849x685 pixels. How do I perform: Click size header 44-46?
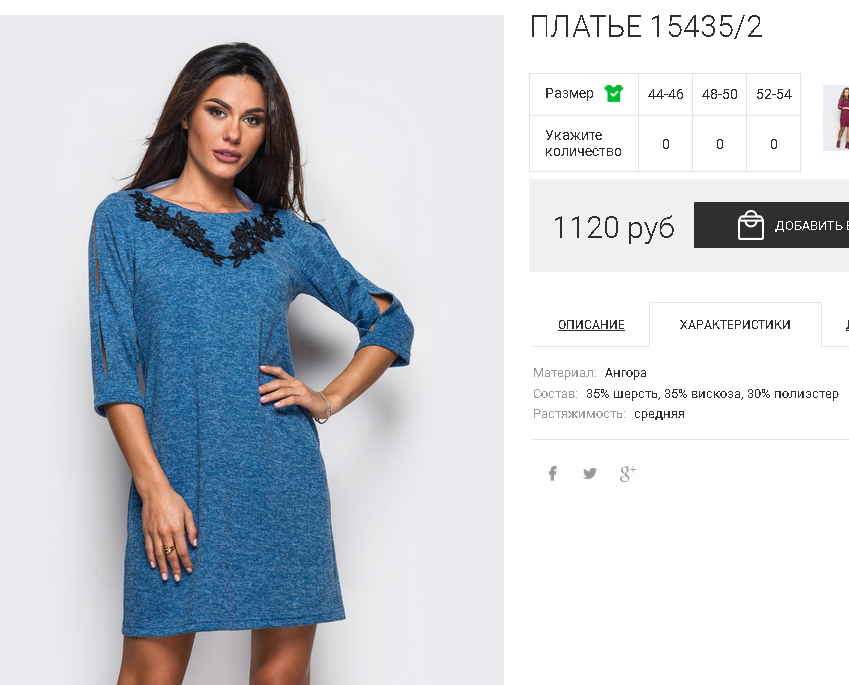coord(665,94)
